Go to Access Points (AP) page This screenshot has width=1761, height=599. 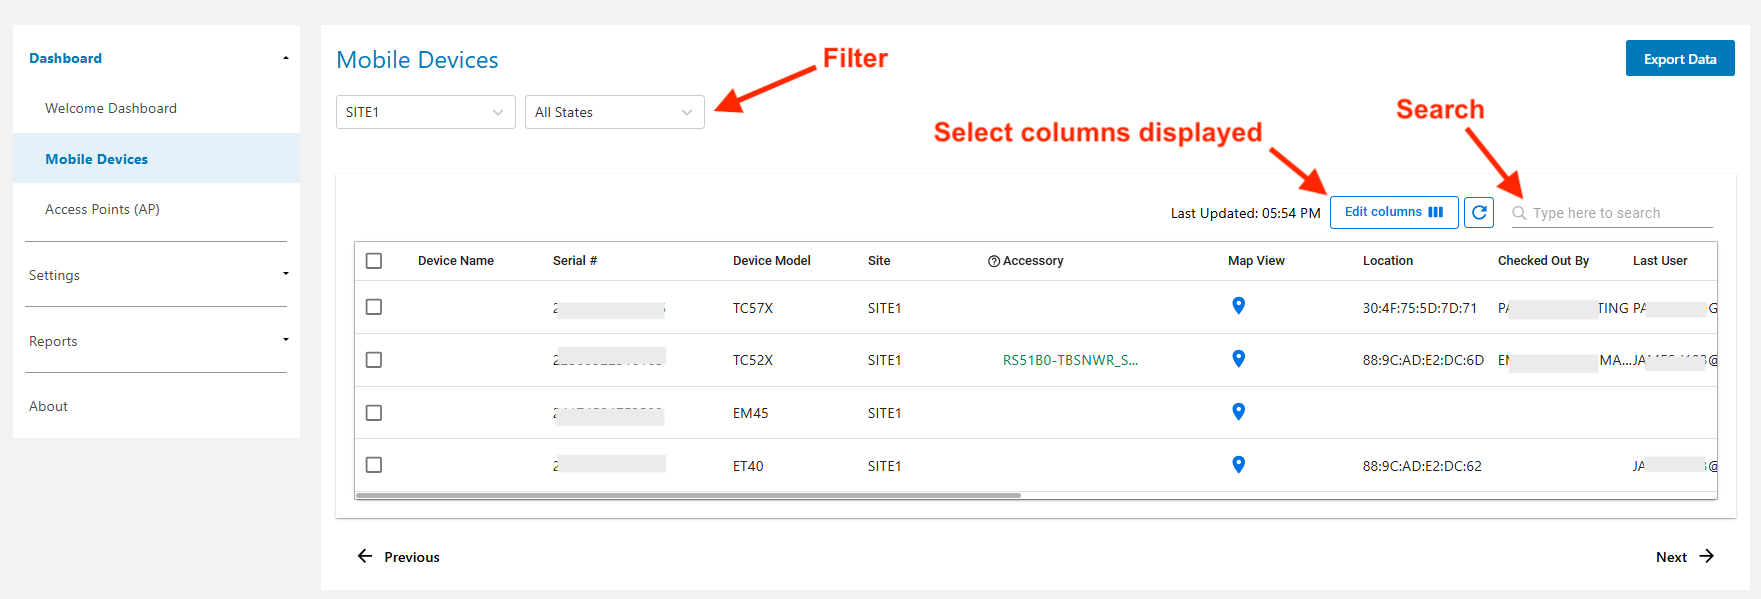tap(102, 209)
